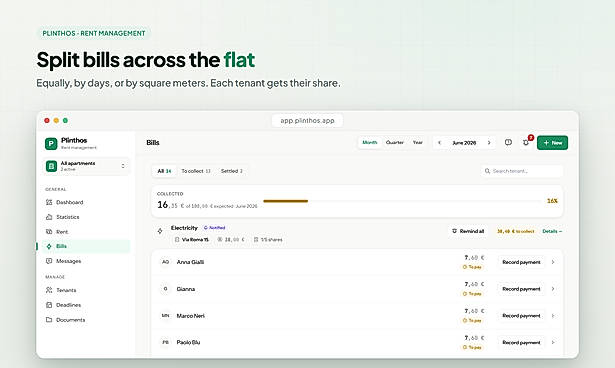Expand Marco Neri row chevron

pyautogui.click(x=553, y=315)
